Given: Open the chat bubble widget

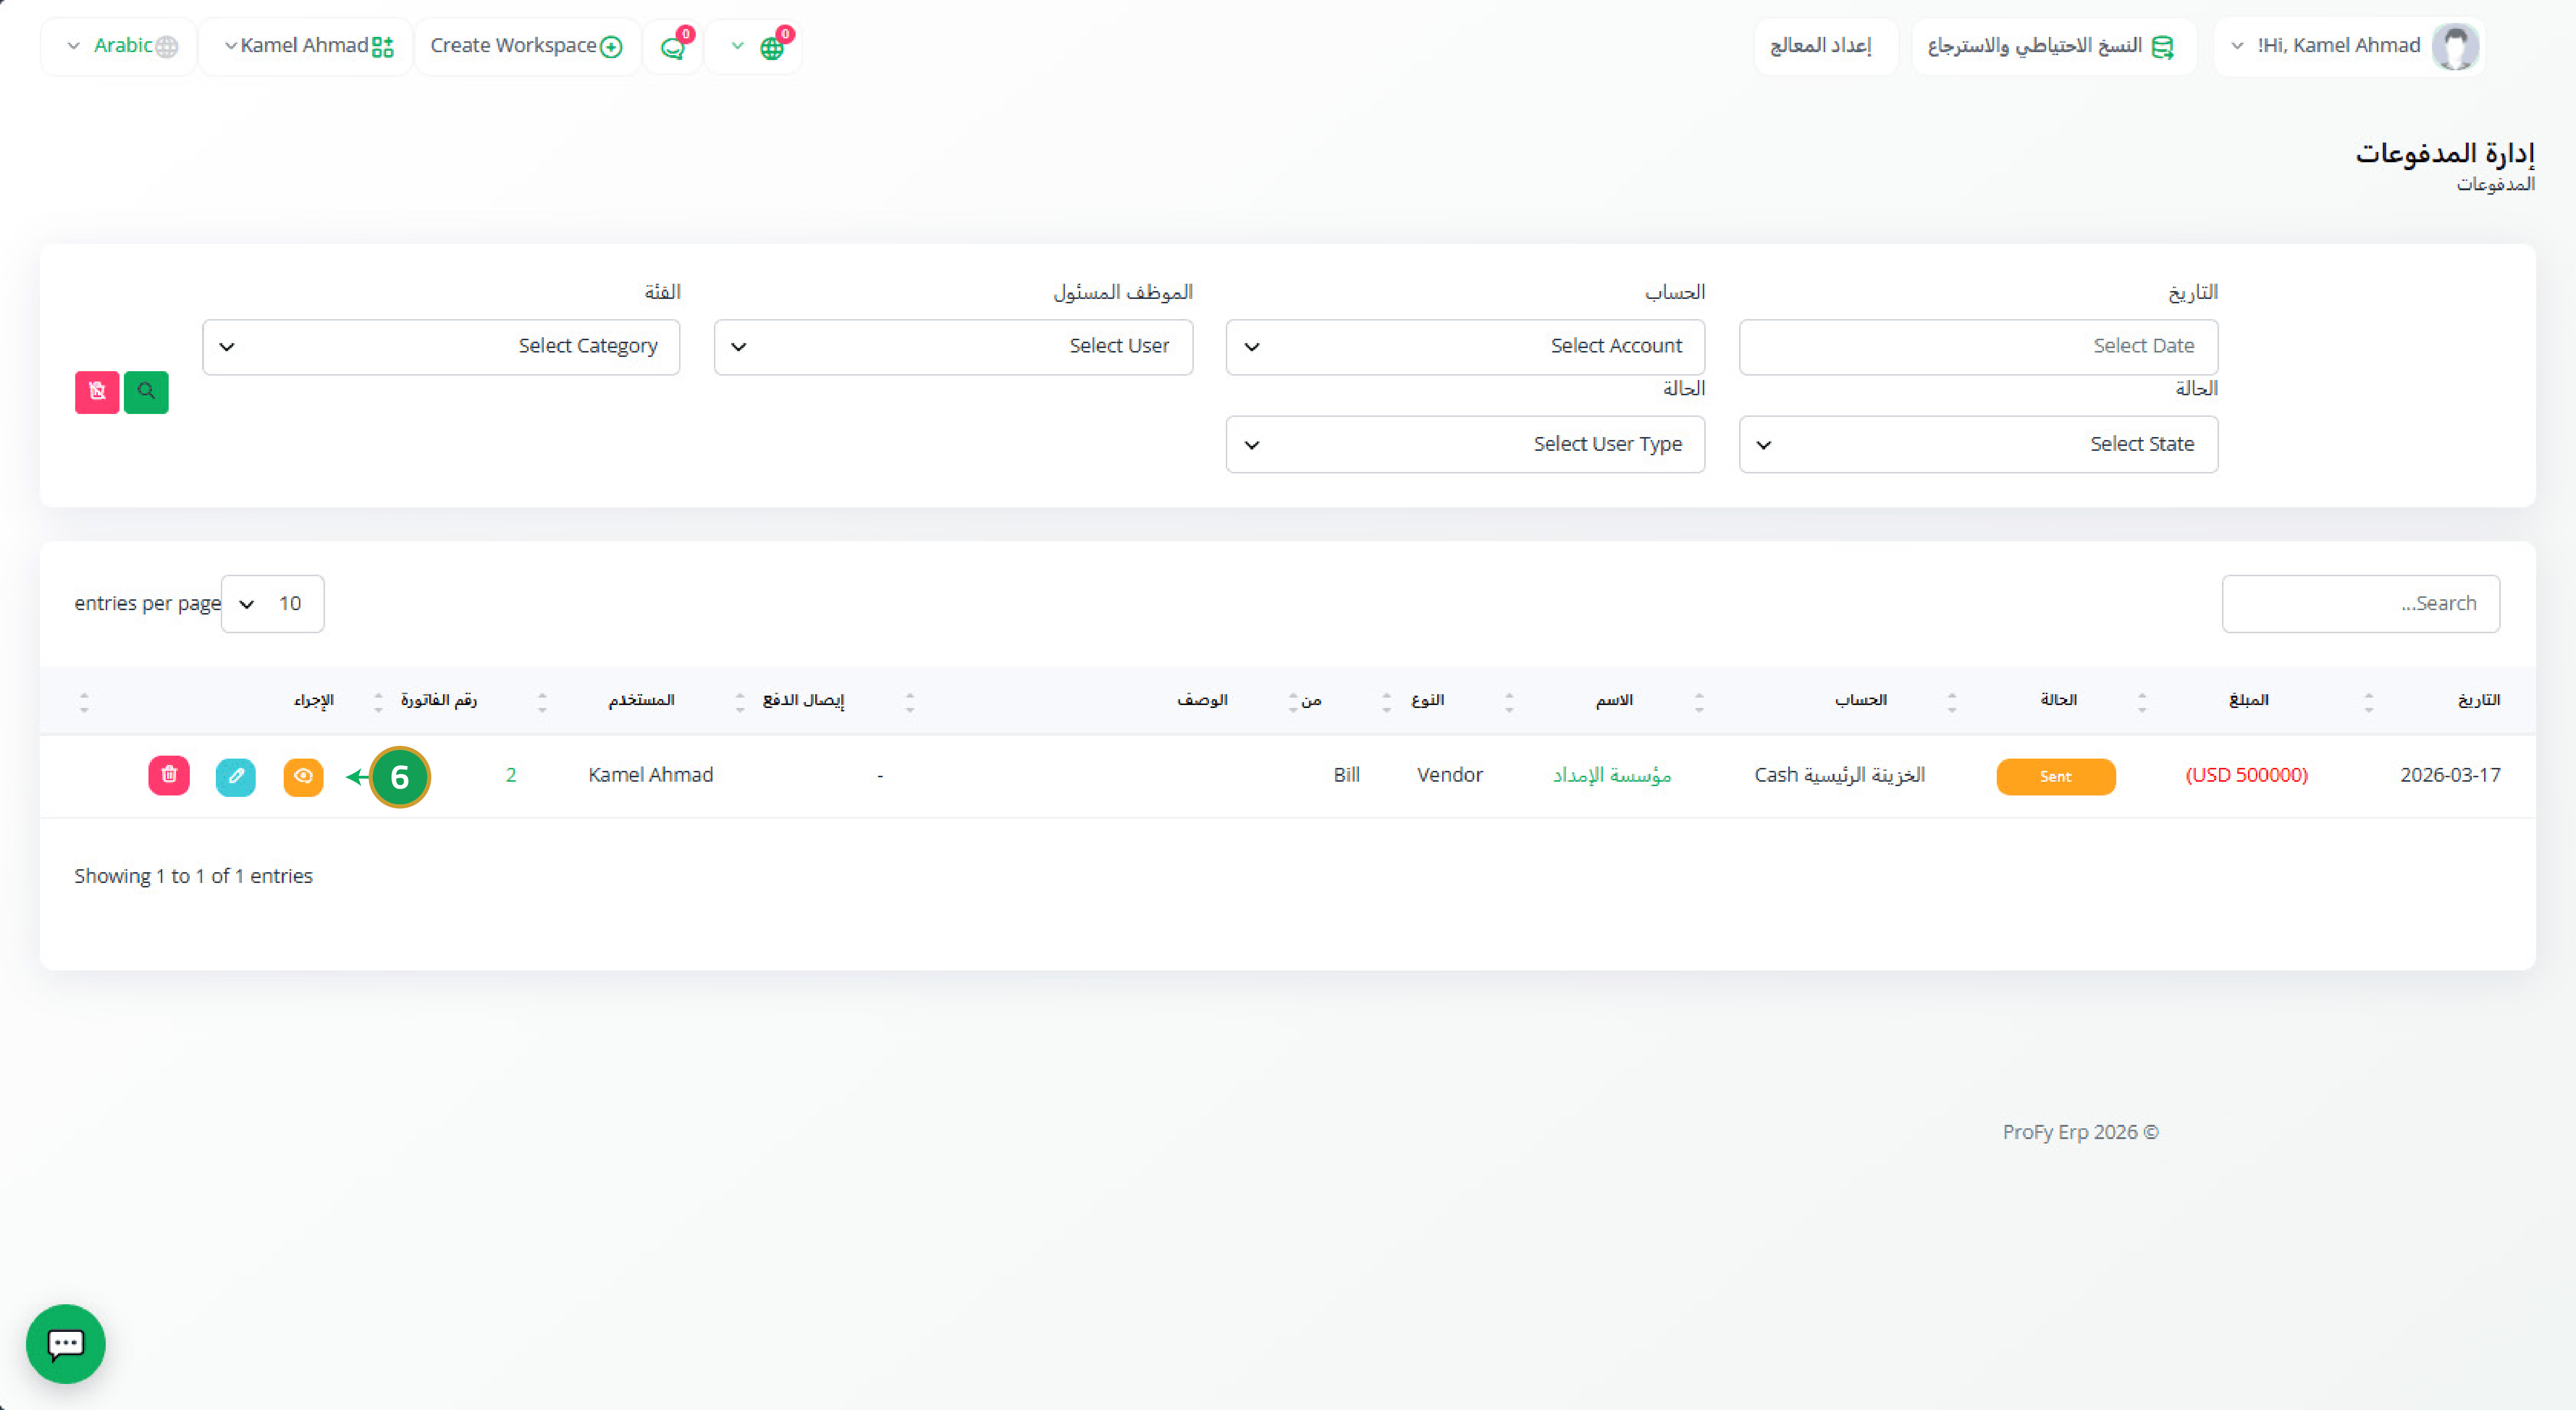Looking at the screenshot, I should click(66, 1343).
